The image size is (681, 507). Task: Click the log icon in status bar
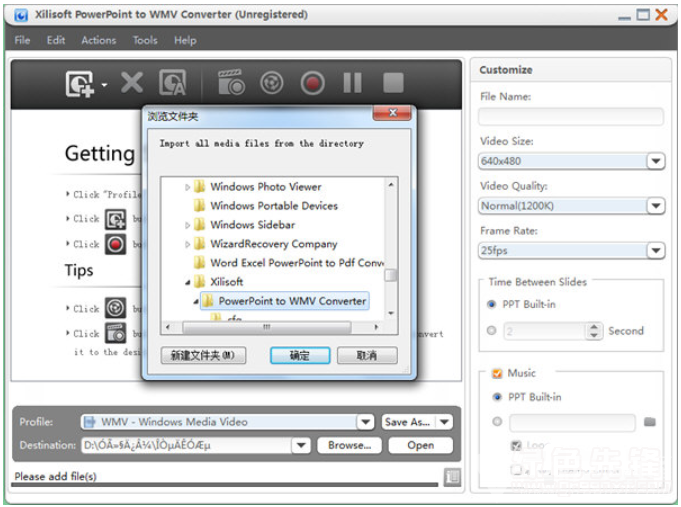coord(452,477)
